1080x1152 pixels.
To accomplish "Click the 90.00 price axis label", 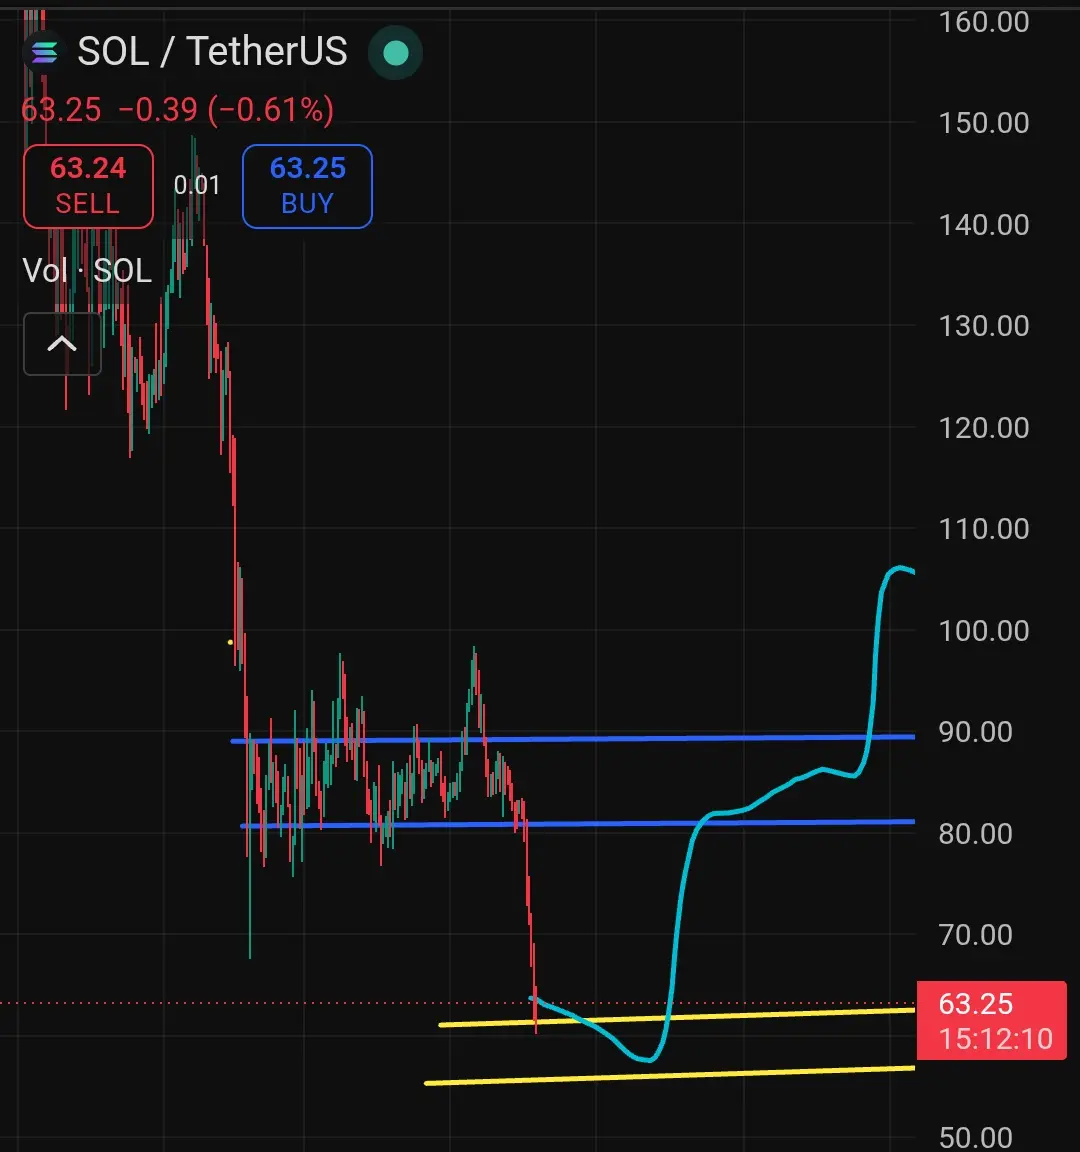I will 976,732.
